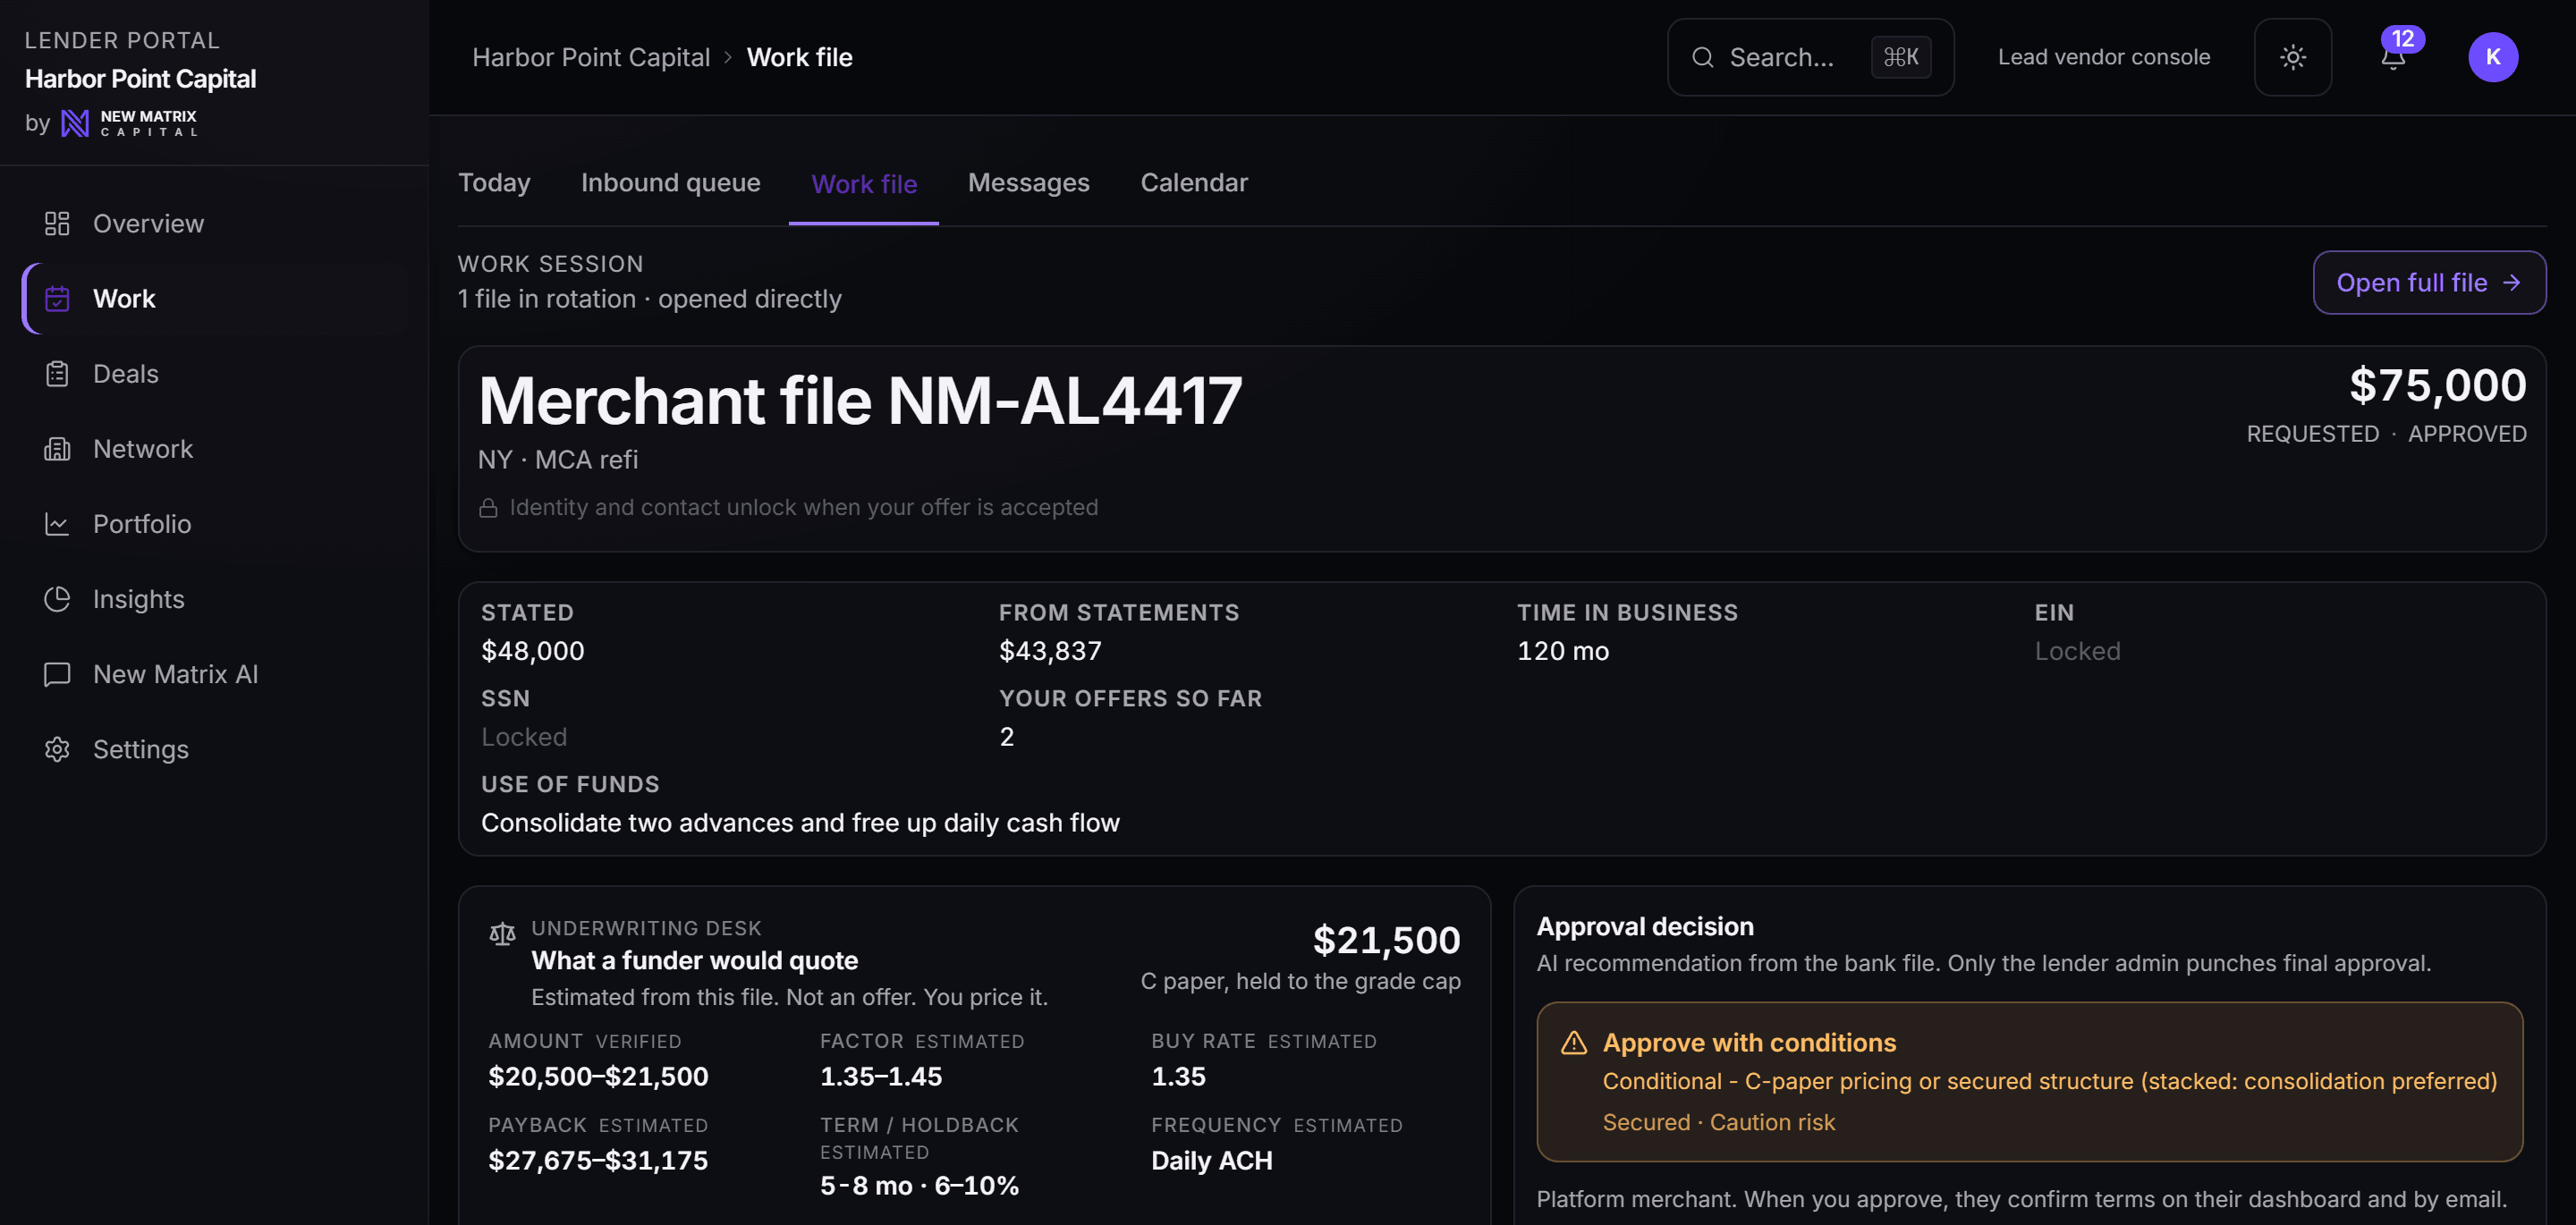Click the $48,000 stated value
2576x1225 pixels.
pyautogui.click(x=532, y=651)
